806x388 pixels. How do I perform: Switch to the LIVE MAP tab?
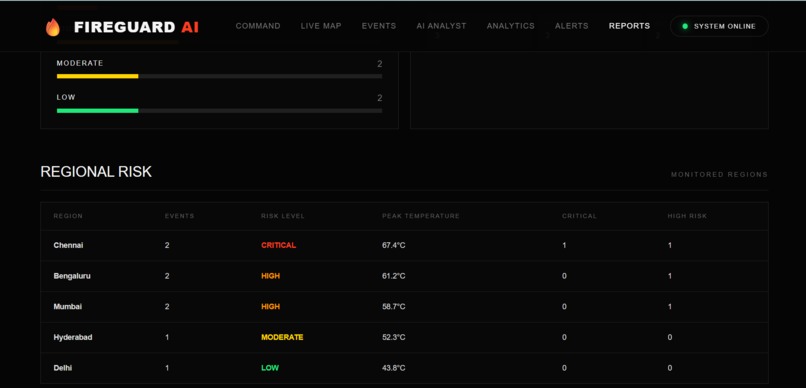[x=321, y=26]
